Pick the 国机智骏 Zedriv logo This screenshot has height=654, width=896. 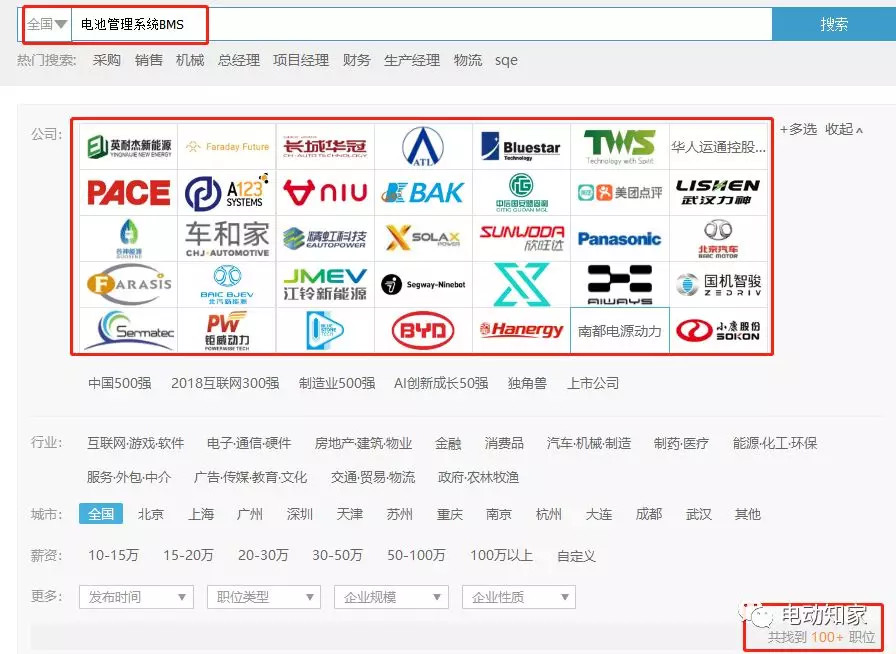pyautogui.click(x=718, y=284)
